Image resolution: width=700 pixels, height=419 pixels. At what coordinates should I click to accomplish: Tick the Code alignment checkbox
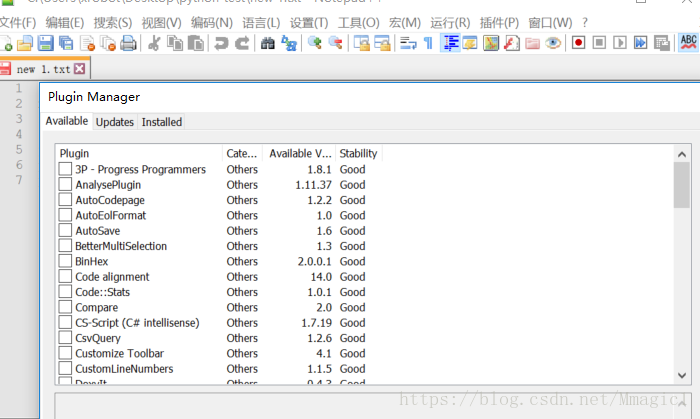pyautogui.click(x=65, y=276)
